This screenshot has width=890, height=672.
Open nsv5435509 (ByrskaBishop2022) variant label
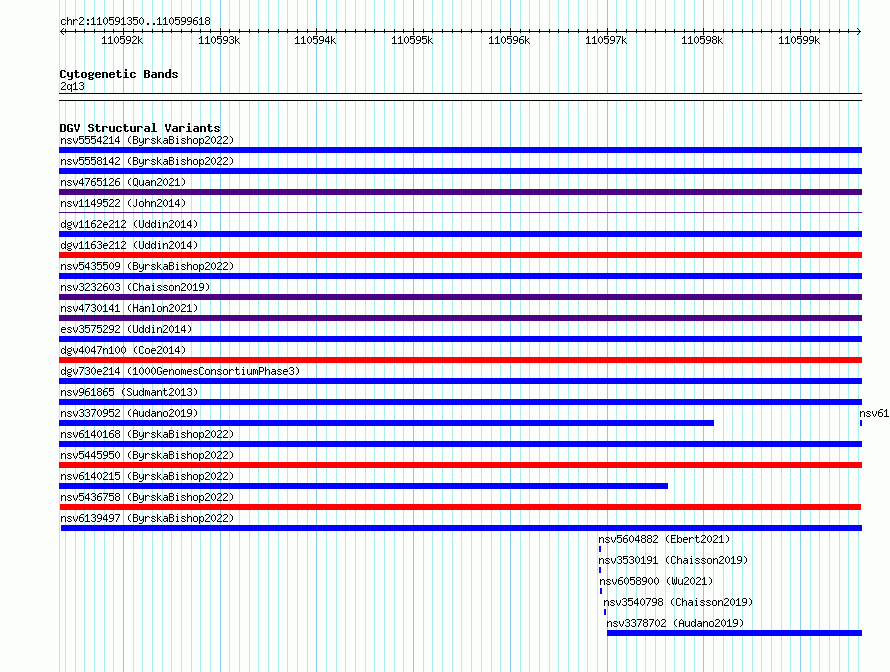click(146, 266)
